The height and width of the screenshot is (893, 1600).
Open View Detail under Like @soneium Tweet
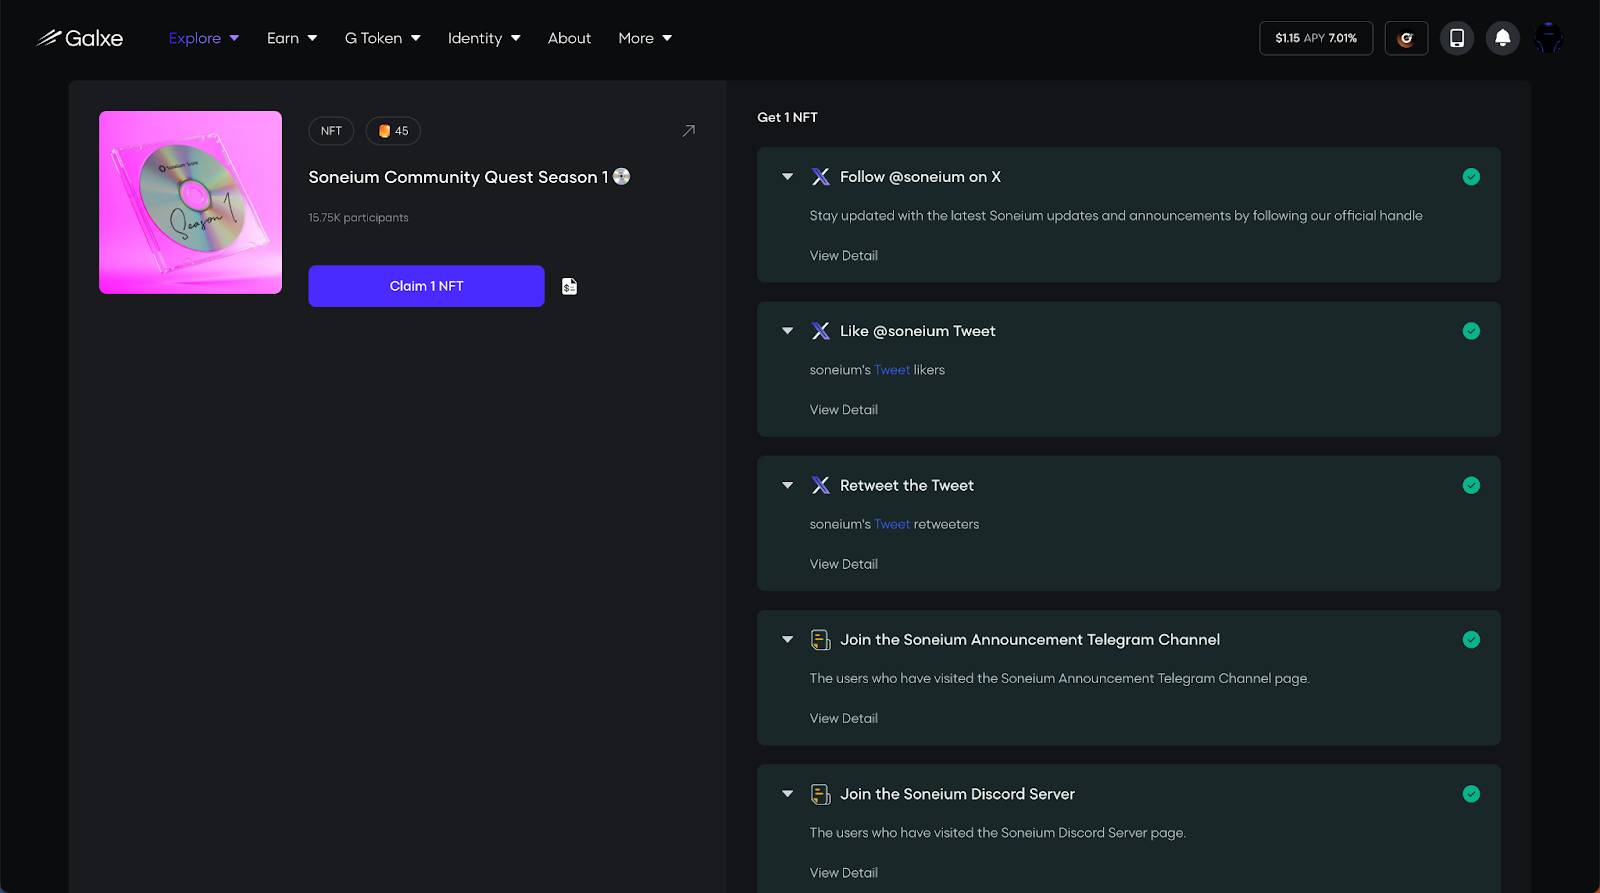coord(844,410)
